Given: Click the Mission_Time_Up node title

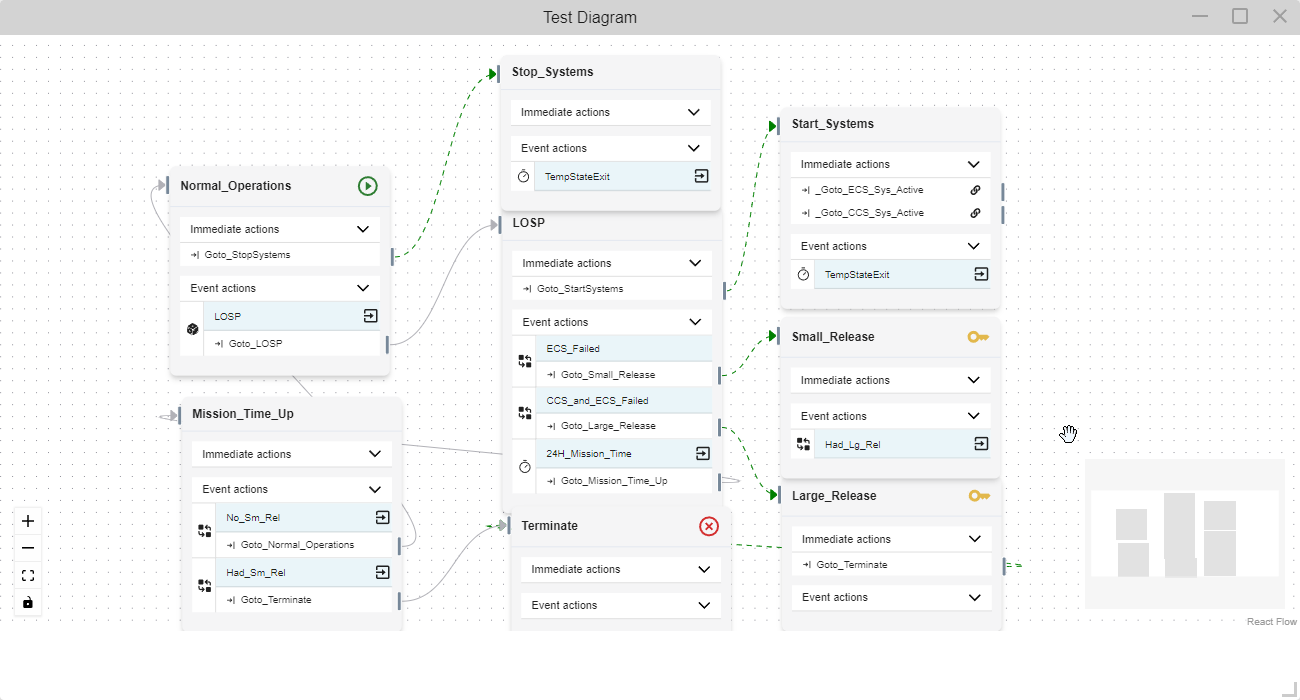Looking at the screenshot, I should pos(243,414).
